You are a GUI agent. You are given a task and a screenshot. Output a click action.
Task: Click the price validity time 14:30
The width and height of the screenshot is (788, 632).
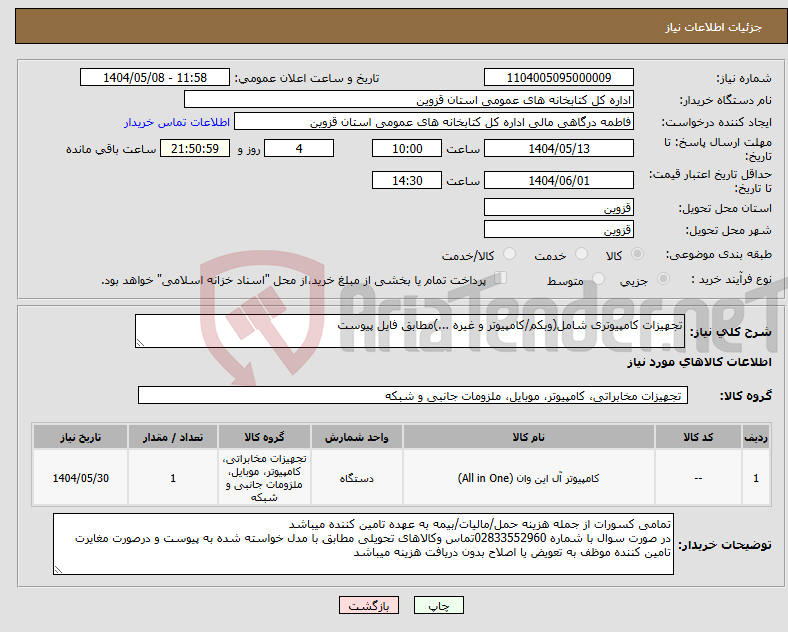pos(407,180)
